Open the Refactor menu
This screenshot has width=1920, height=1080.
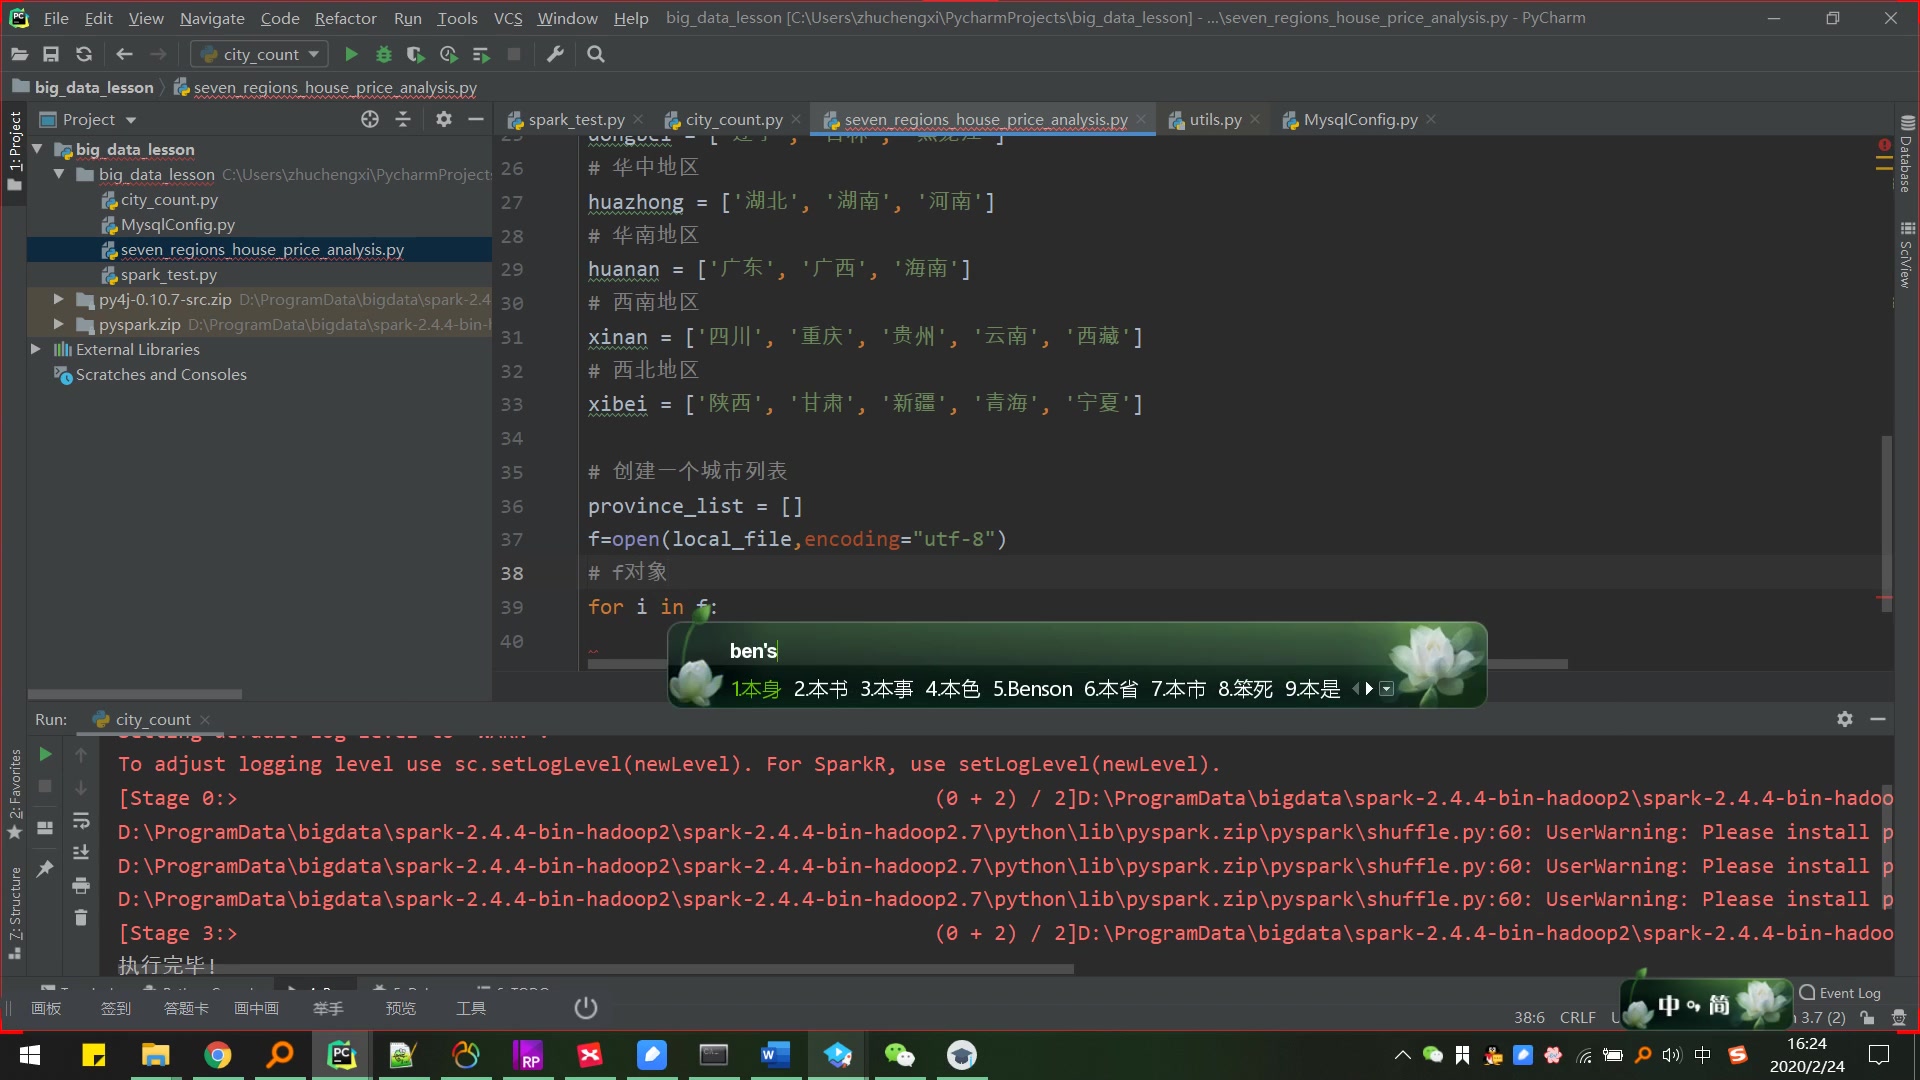[345, 18]
